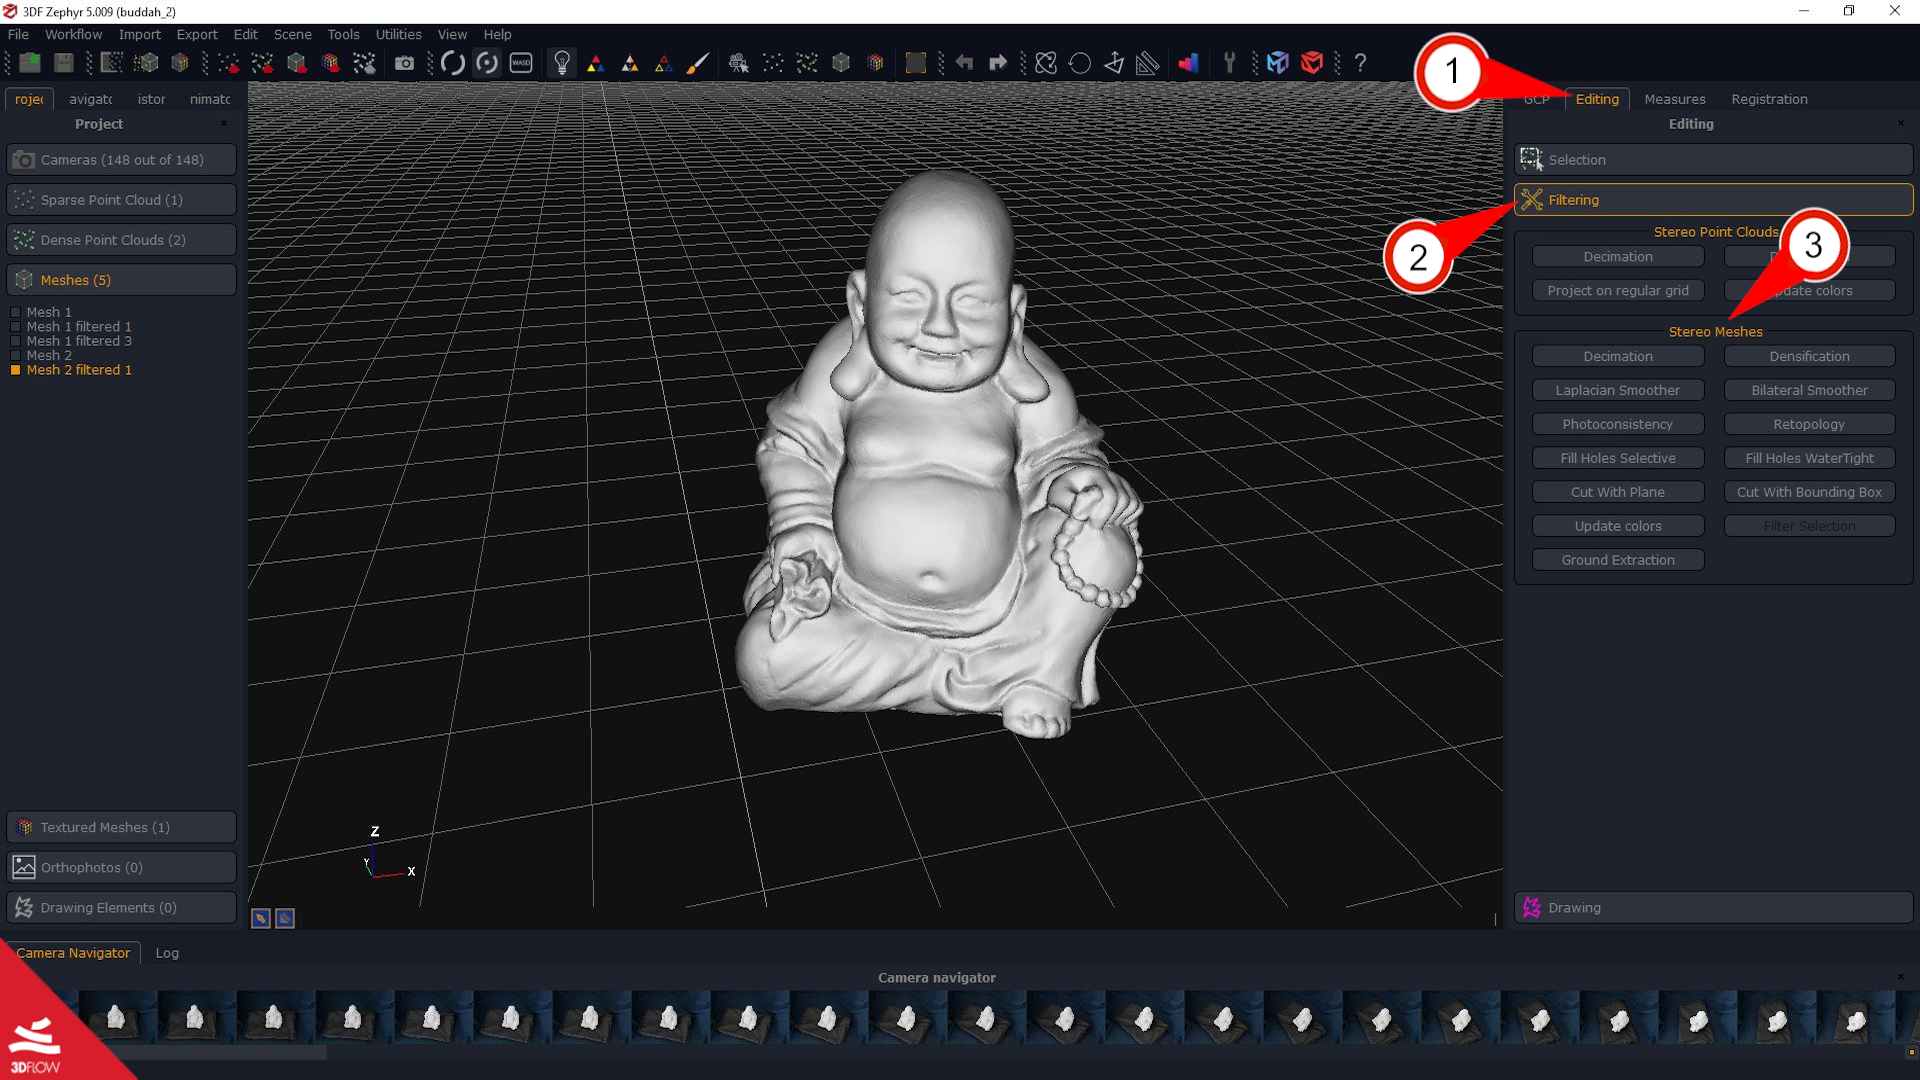Click the red 3DF Zephyr cube icon
Screen dimensions: 1920x1080
(1312, 62)
